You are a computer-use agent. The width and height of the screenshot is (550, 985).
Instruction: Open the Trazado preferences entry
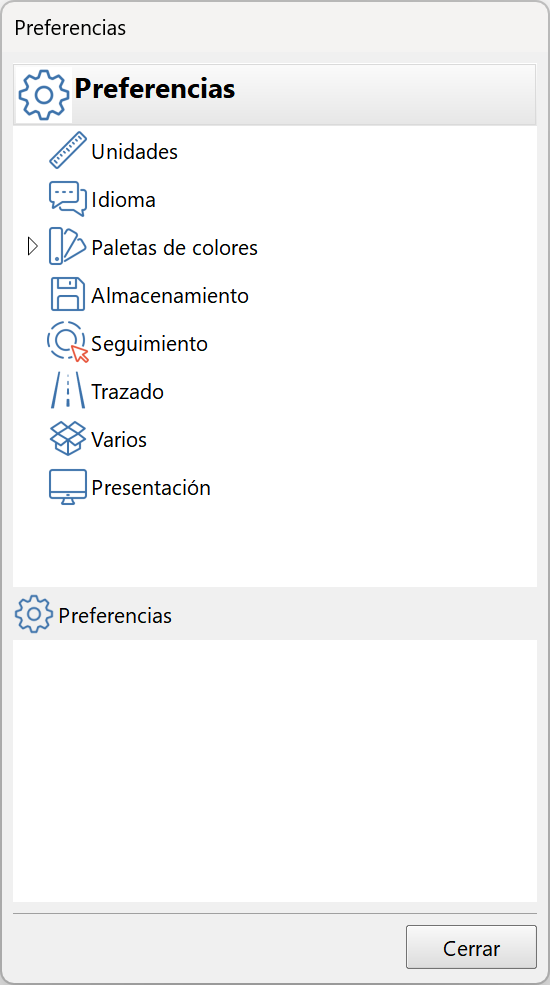(x=127, y=391)
